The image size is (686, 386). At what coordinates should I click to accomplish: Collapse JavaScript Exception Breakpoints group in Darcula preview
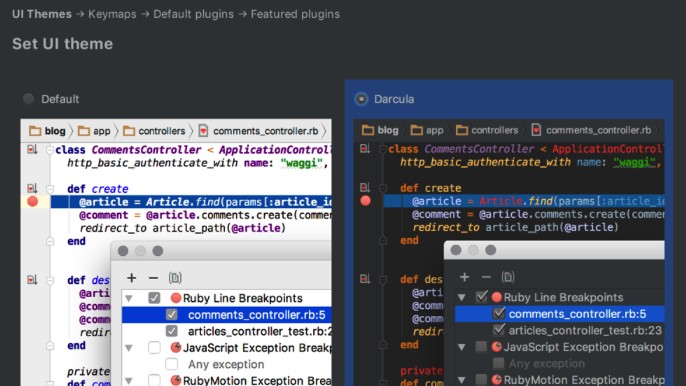pos(462,347)
